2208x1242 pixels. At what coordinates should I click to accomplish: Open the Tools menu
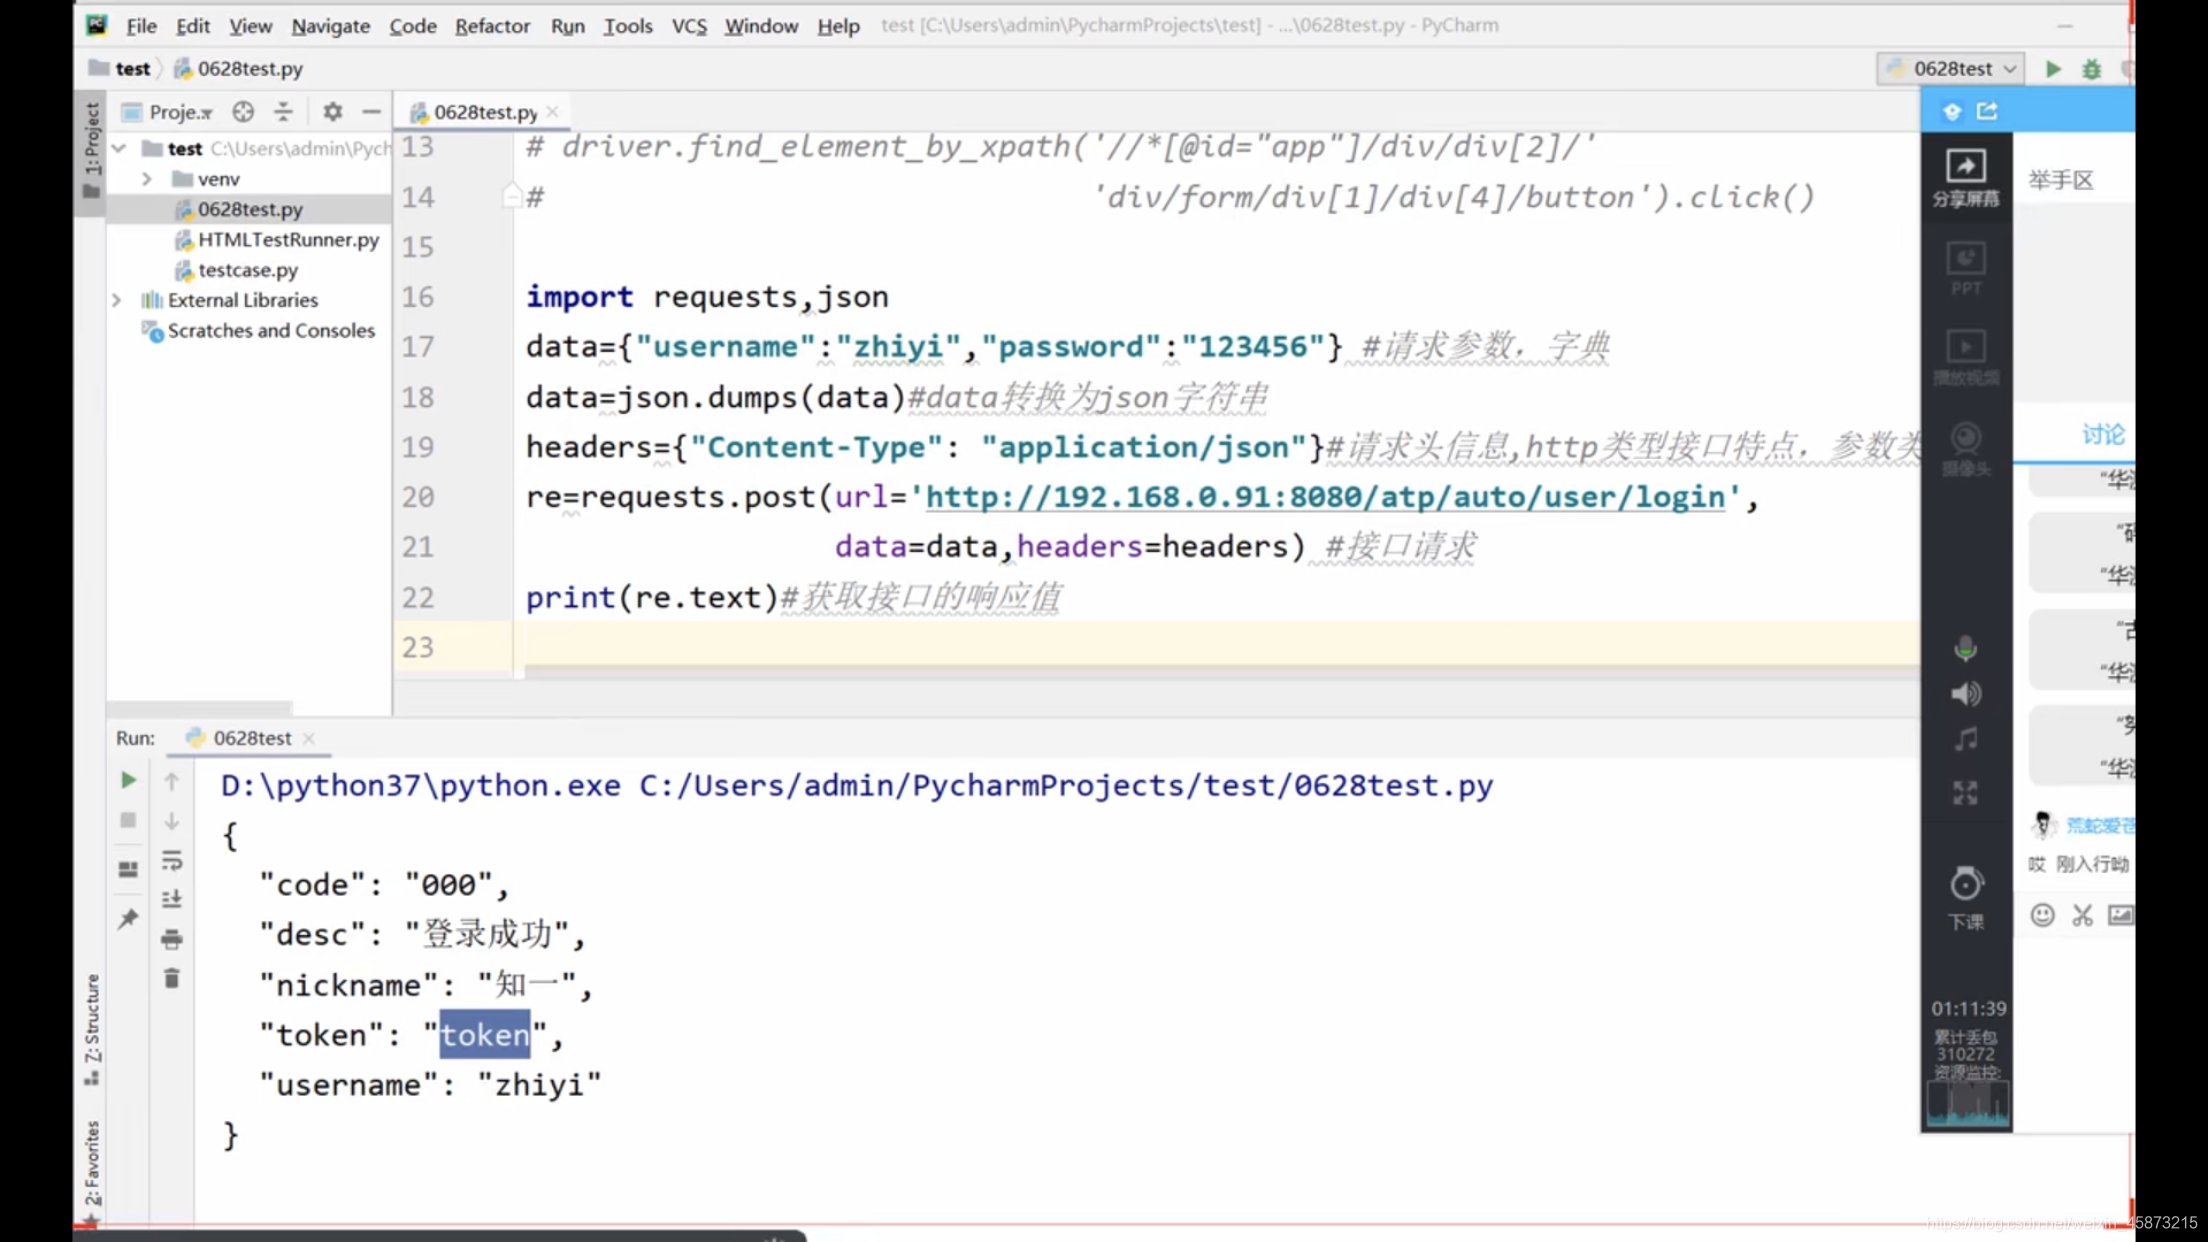628,24
